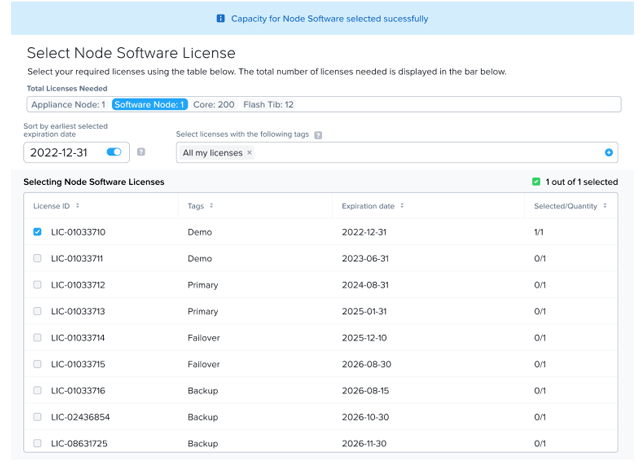The width and height of the screenshot is (644, 465).
Task: Click expiration date 2026-08-30
Action: [366, 364]
